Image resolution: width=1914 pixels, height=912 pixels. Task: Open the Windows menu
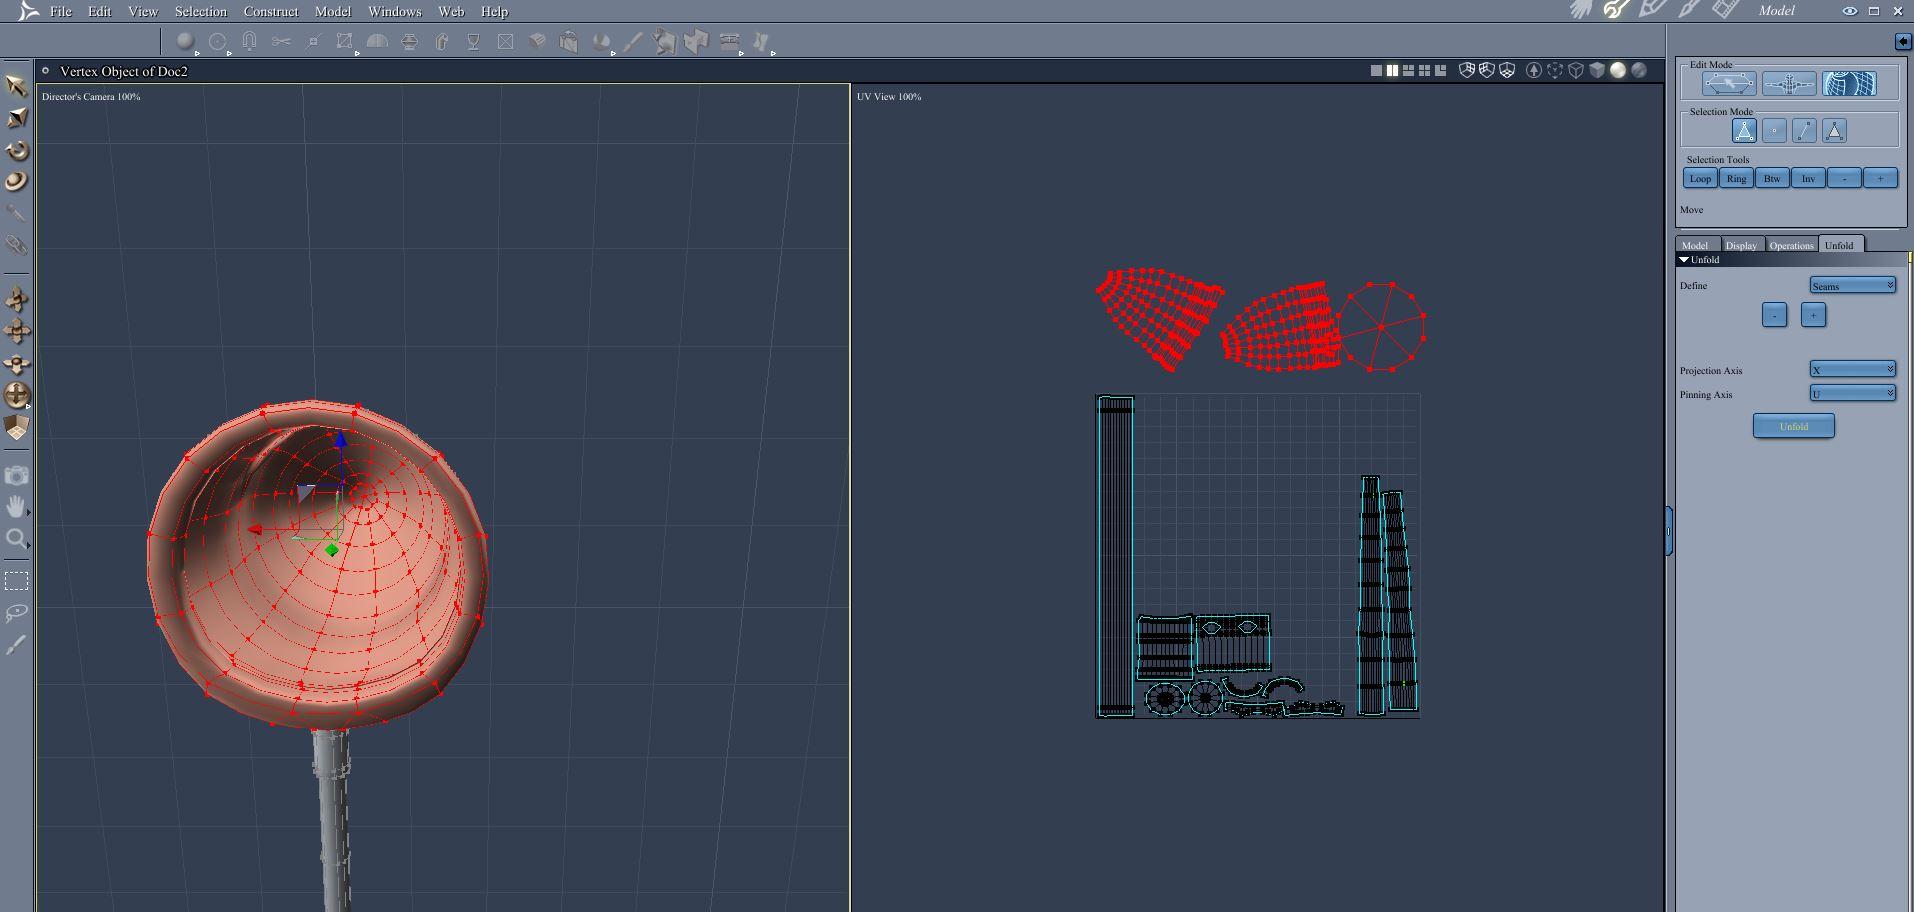click(x=395, y=11)
